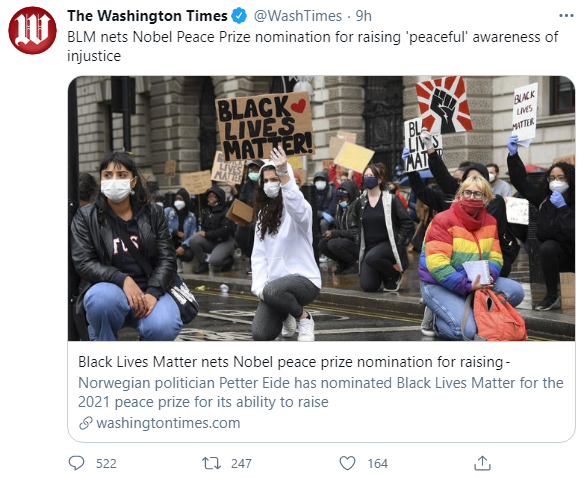Image resolution: width=586 pixels, height=478 pixels.
Task: Like the tweet with heart icon
Action: [x=347, y=463]
